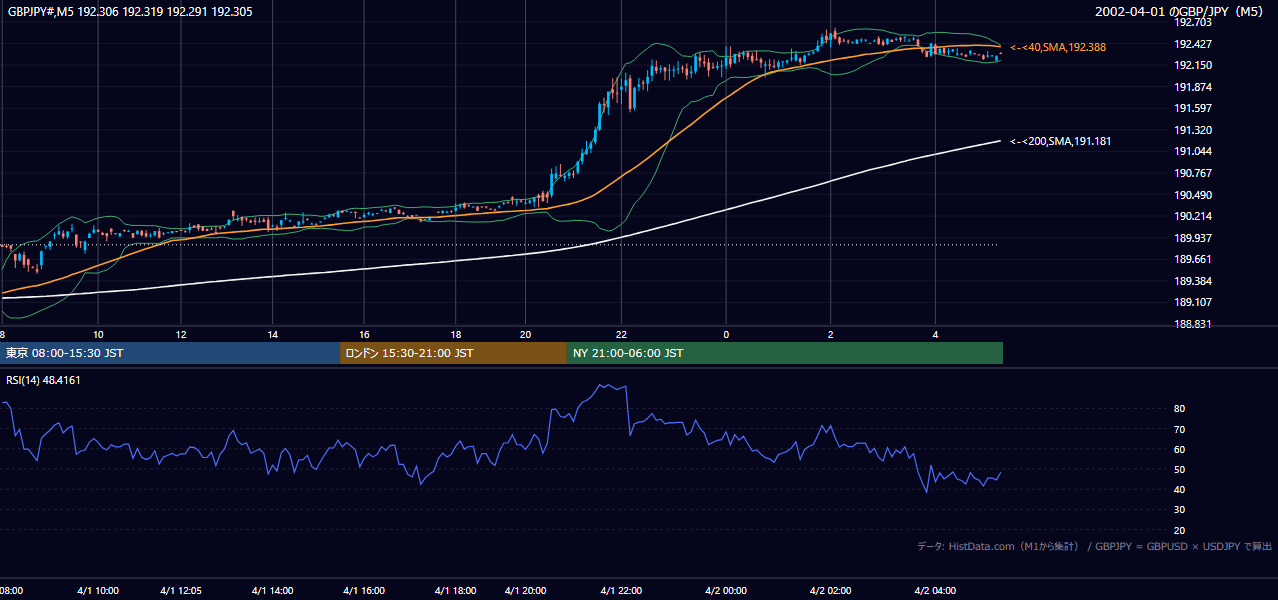Click the 4/1 16:00 bottom date label
The width and height of the screenshot is (1278, 600).
pos(364,591)
